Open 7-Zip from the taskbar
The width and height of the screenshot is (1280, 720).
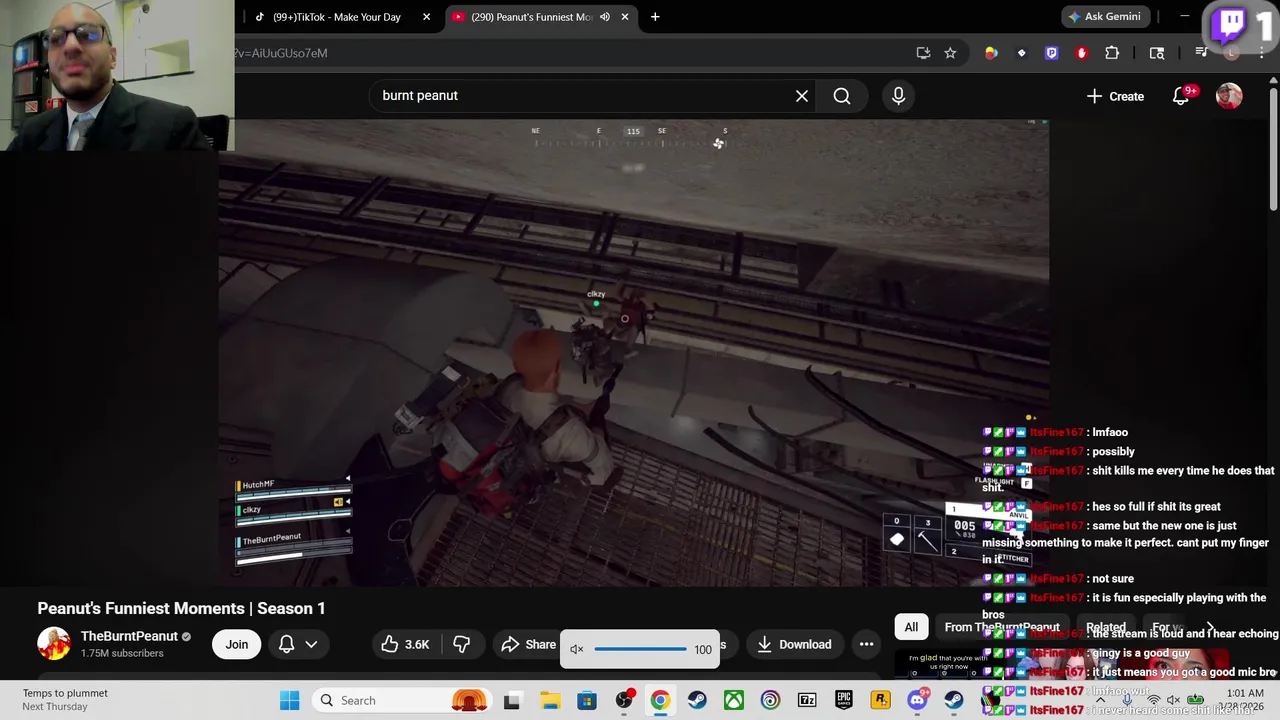pyautogui.click(x=807, y=700)
